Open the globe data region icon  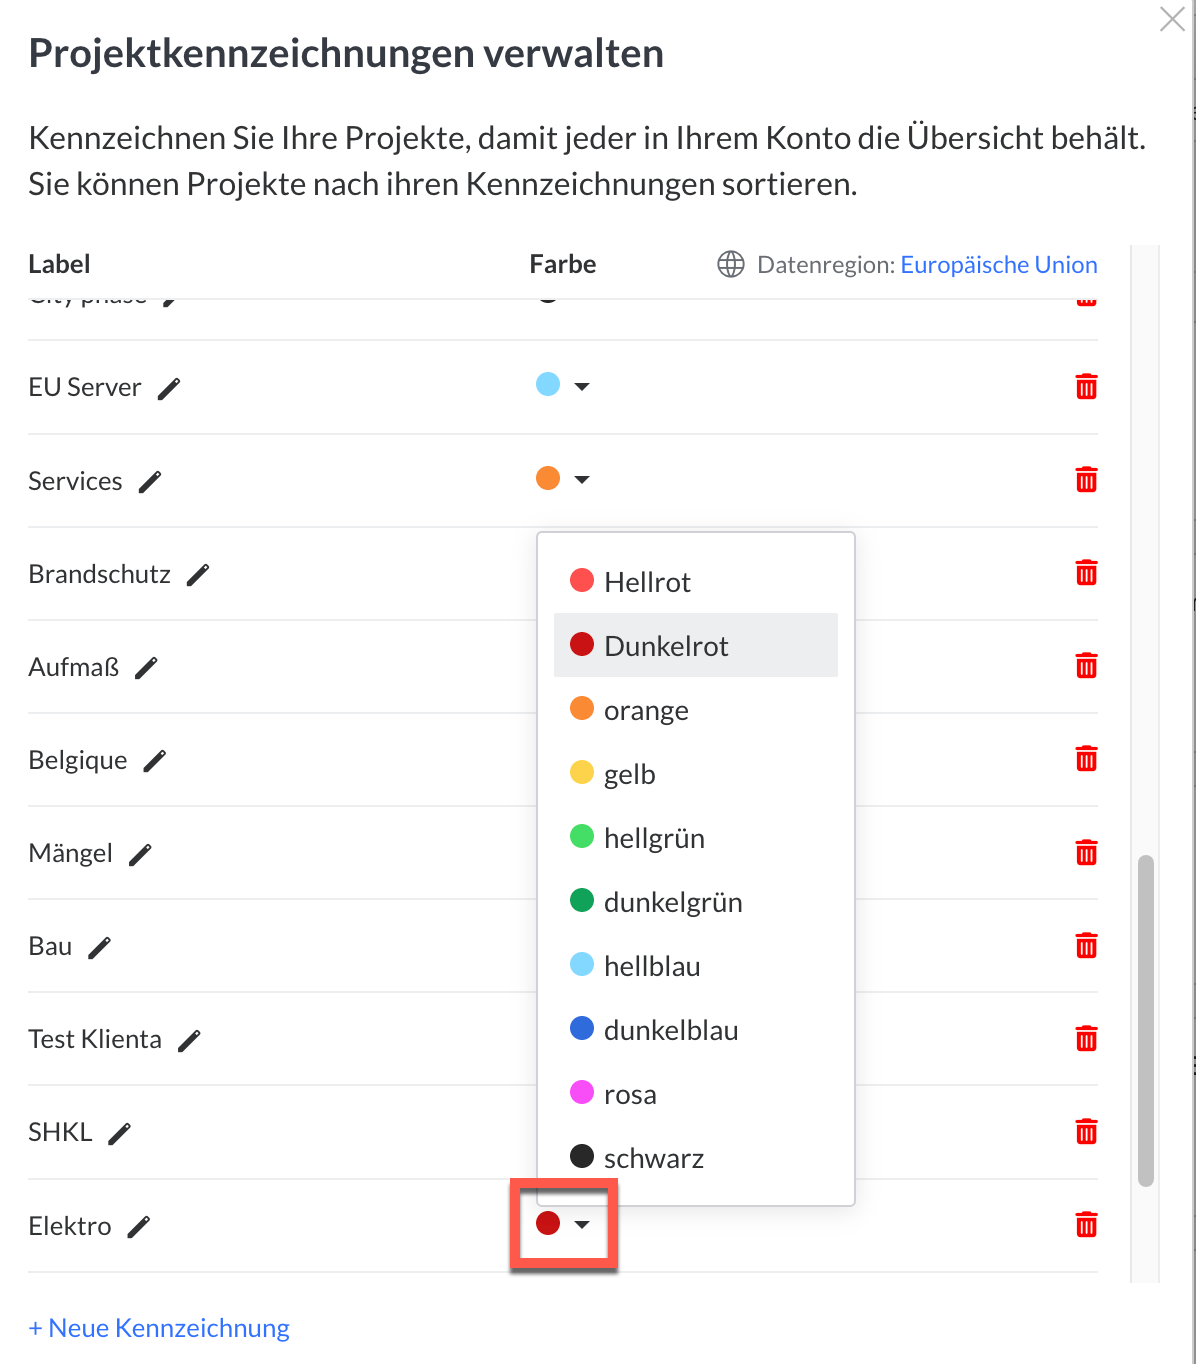[731, 264]
